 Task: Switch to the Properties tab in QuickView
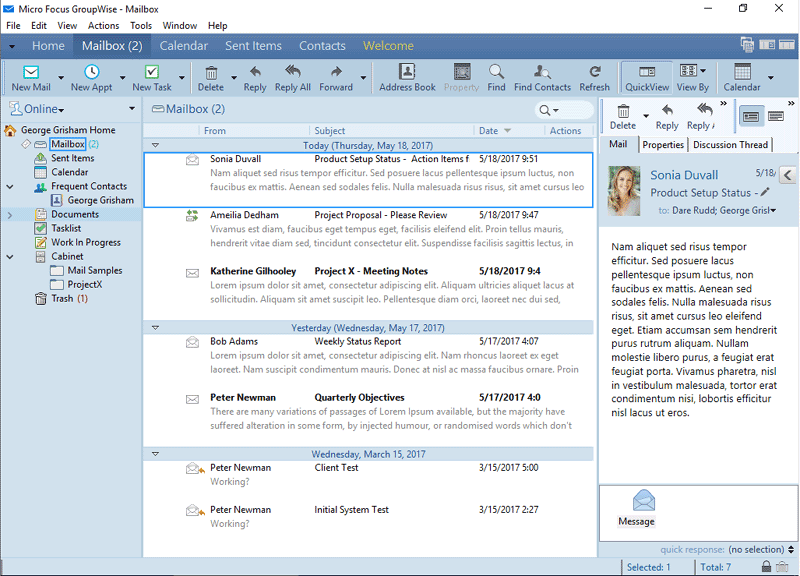(x=663, y=145)
